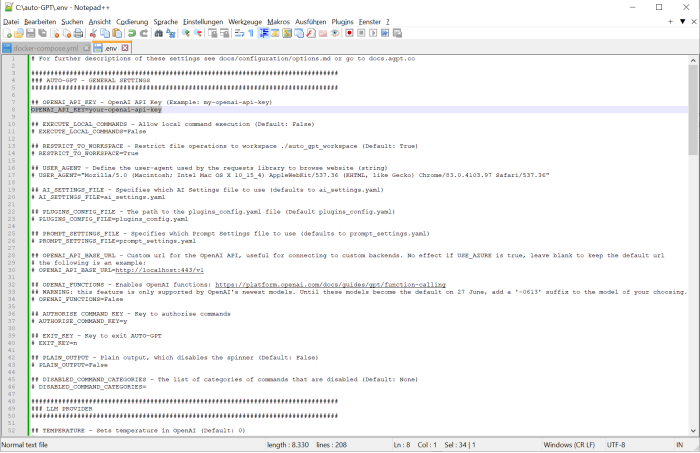
Task: Show the Document List panel icon
Action: pos(299,33)
